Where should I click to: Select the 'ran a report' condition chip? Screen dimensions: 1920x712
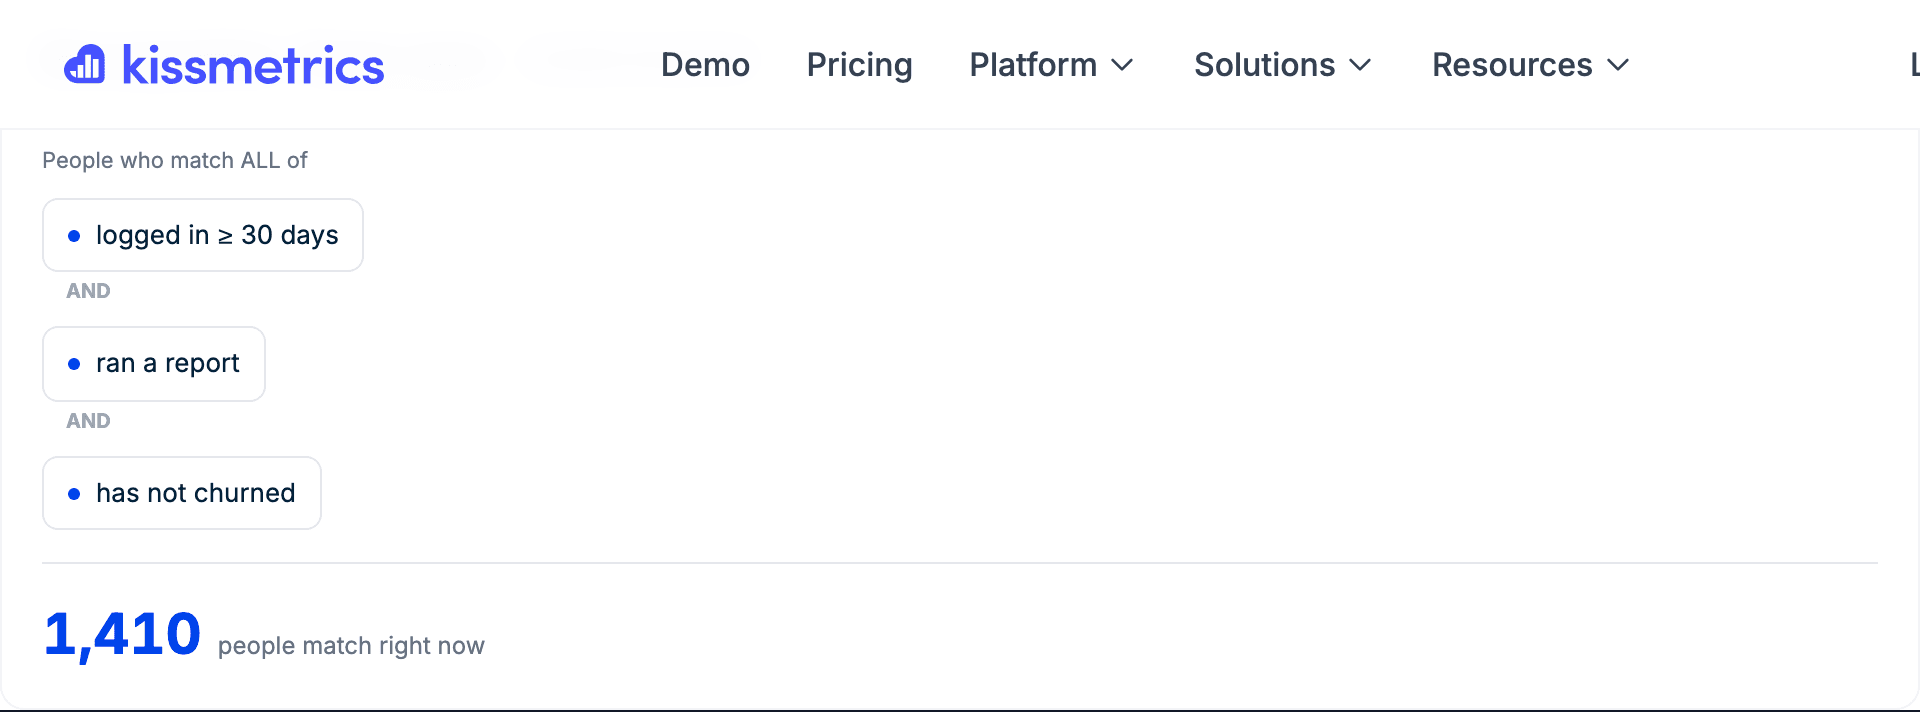tap(154, 364)
